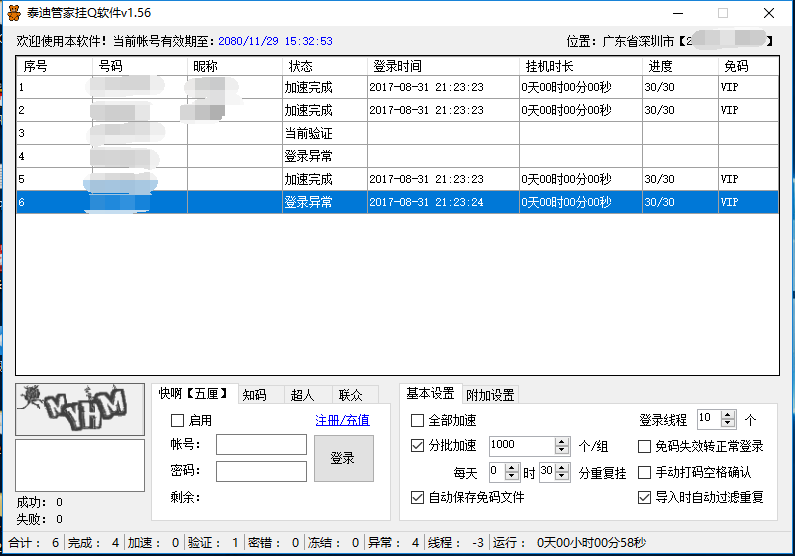Viewport: 795px width, 556px height.
Task: Increase the 个/组 batch size spinner
Action: coord(561,441)
